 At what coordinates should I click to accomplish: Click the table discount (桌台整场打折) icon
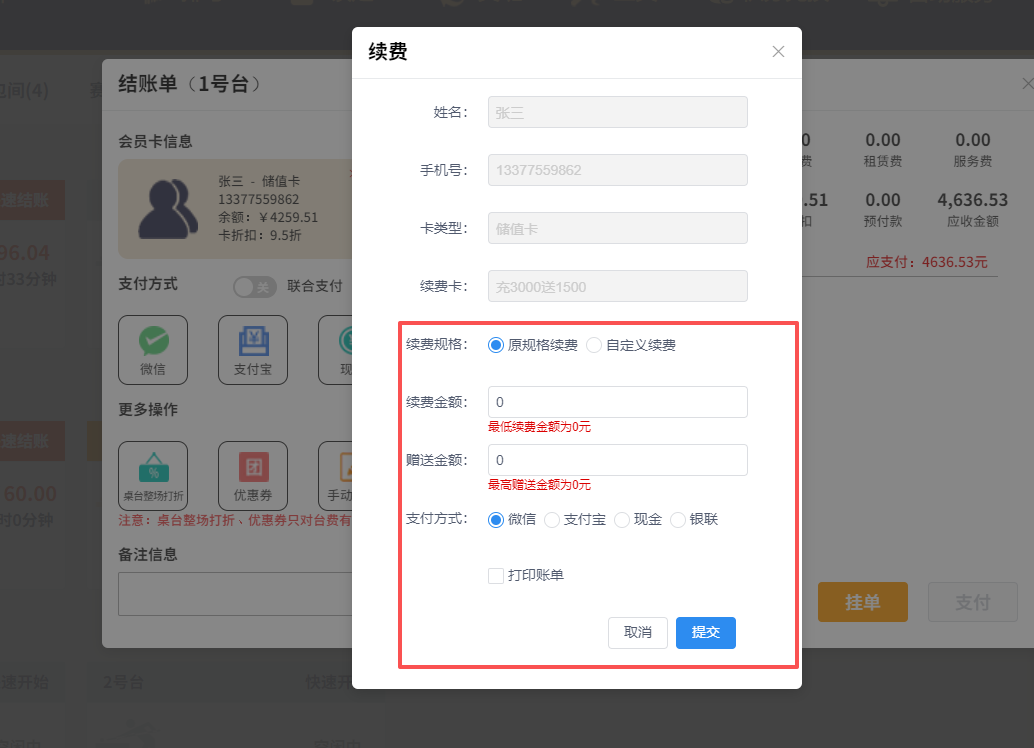153,468
